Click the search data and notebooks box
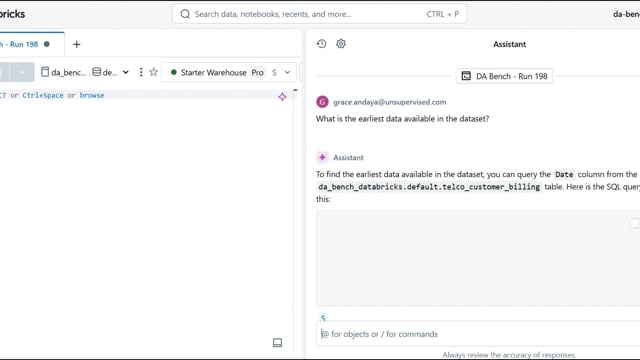Image resolution: width=640 pixels, height=360 pixels. 319,14
